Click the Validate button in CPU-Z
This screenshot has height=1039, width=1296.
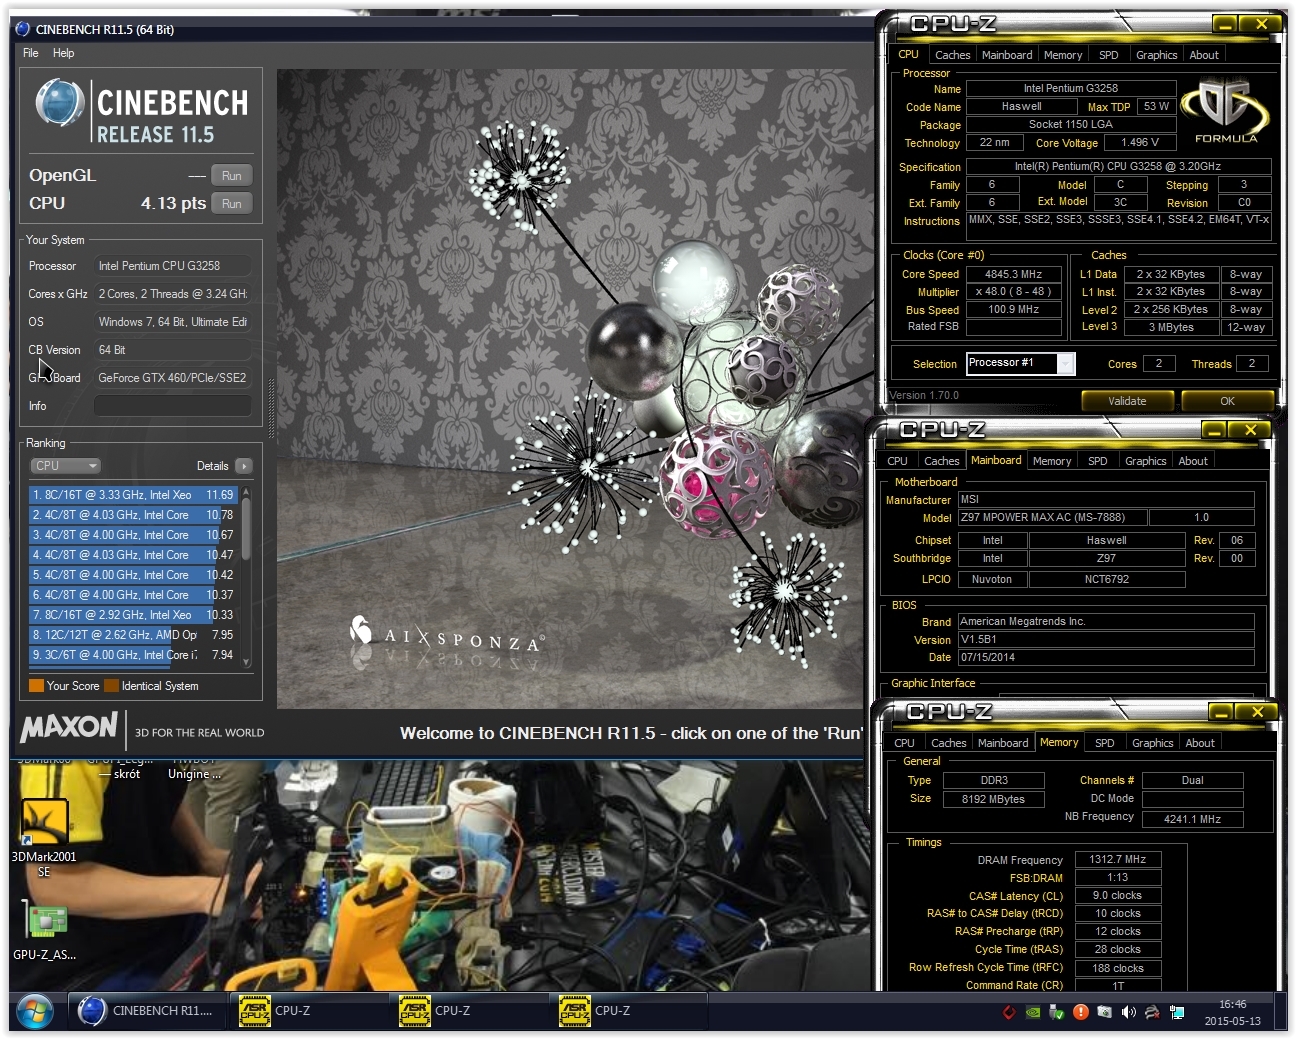pos(1127,401)
